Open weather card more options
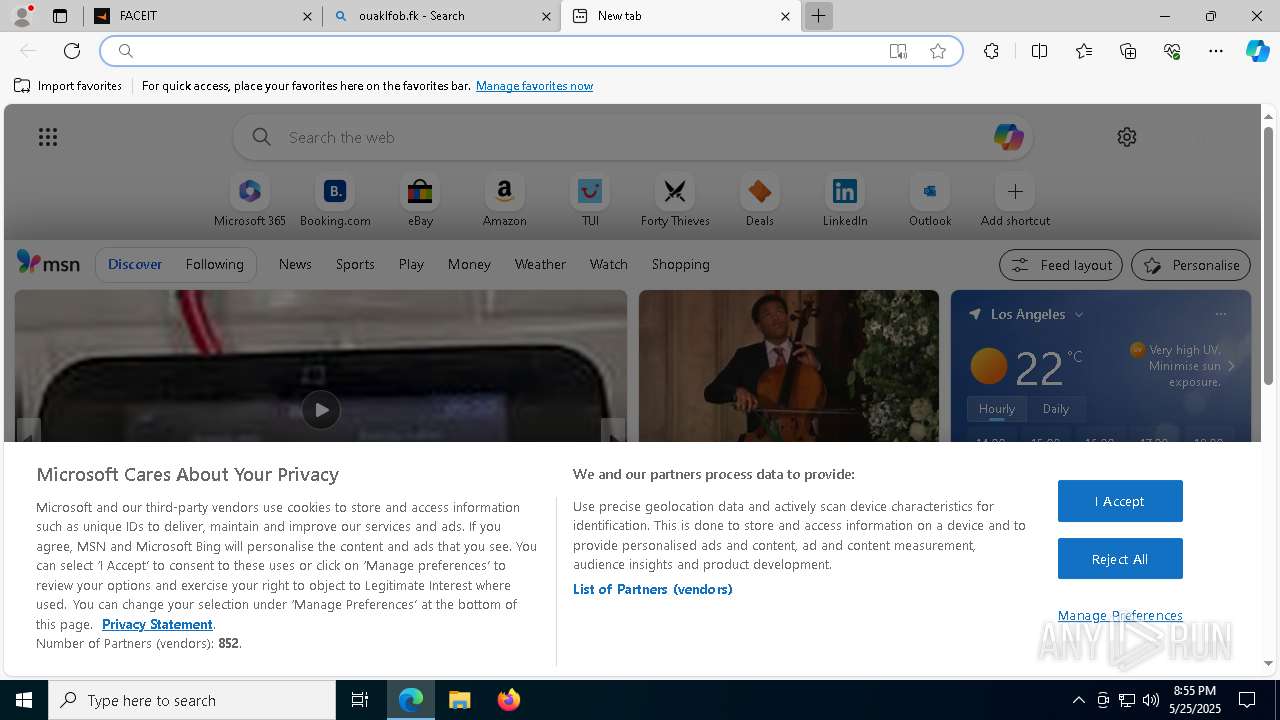This screenshot has width=1280, height=720. coord(1220,314)
